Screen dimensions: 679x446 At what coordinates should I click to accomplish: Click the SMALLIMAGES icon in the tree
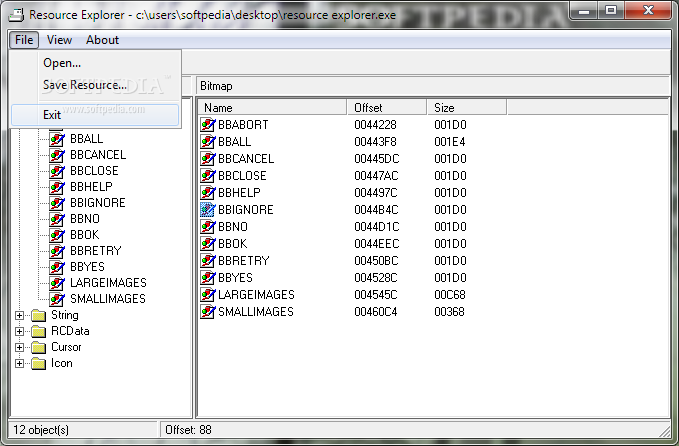[57, 299]
